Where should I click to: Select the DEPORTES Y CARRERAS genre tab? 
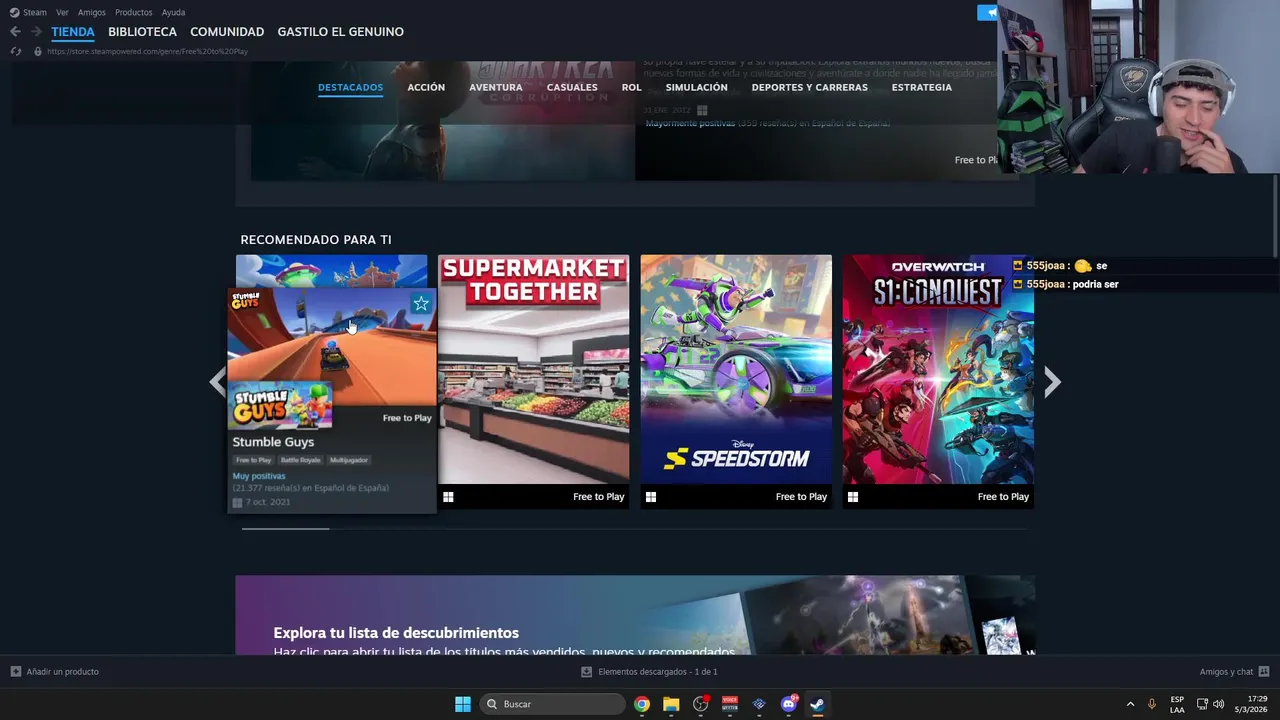[810, 87]
